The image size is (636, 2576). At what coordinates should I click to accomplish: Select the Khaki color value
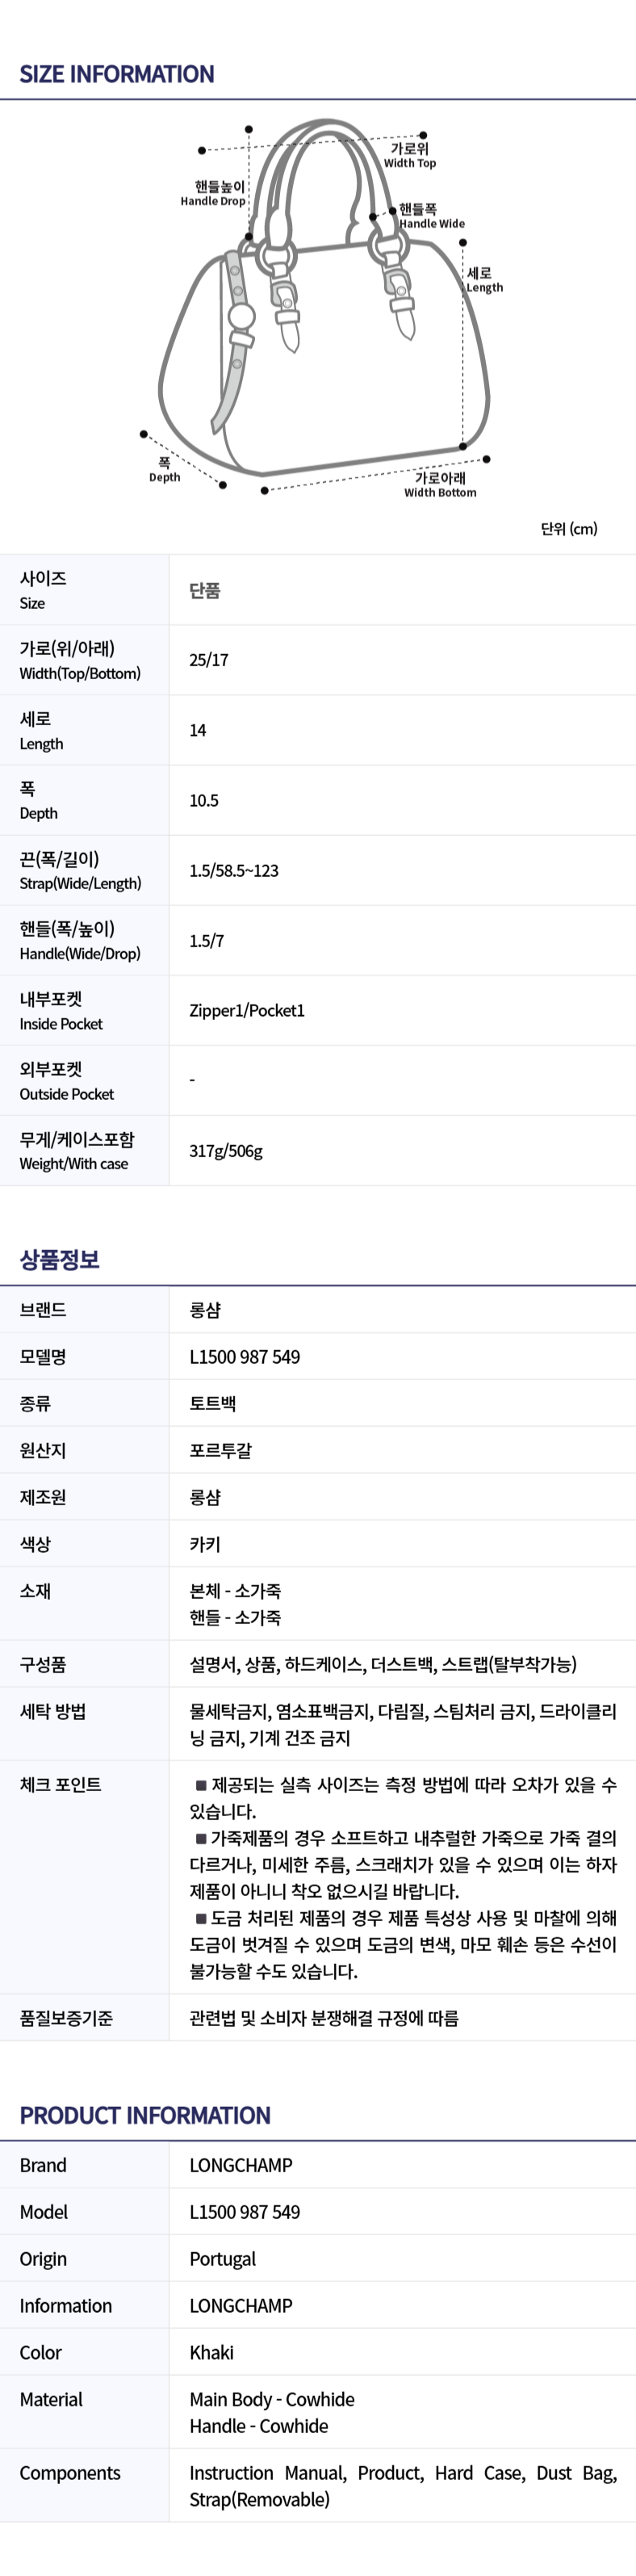[212, 2352]
